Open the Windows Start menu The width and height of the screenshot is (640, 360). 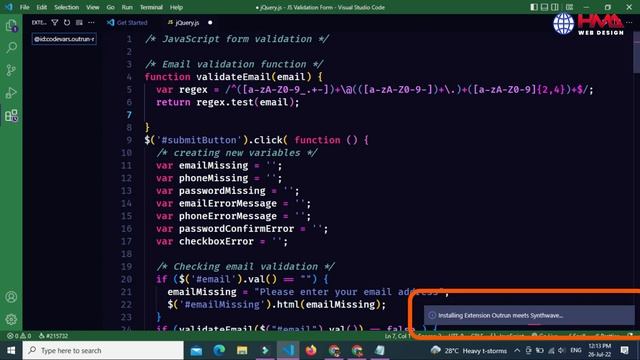point(11,350)
